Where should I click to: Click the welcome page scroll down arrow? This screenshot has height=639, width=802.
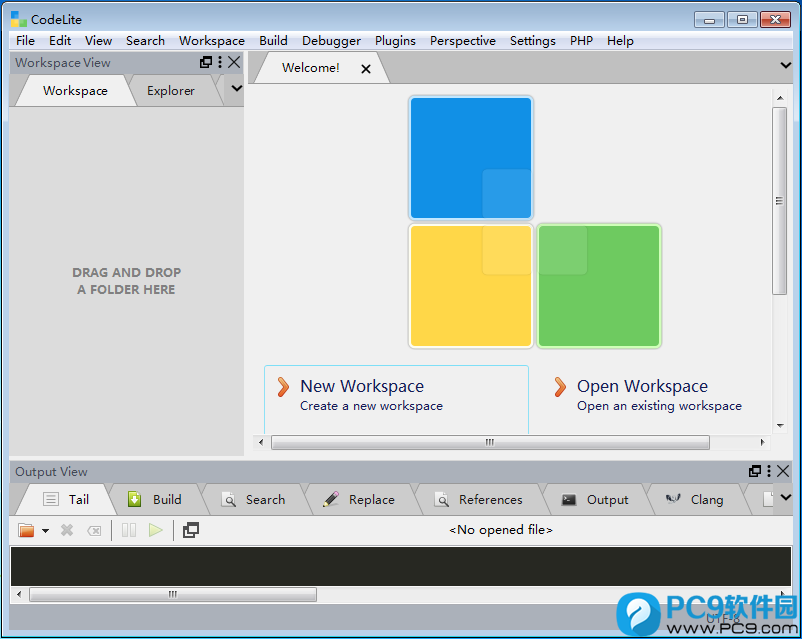tap(779, 426)
